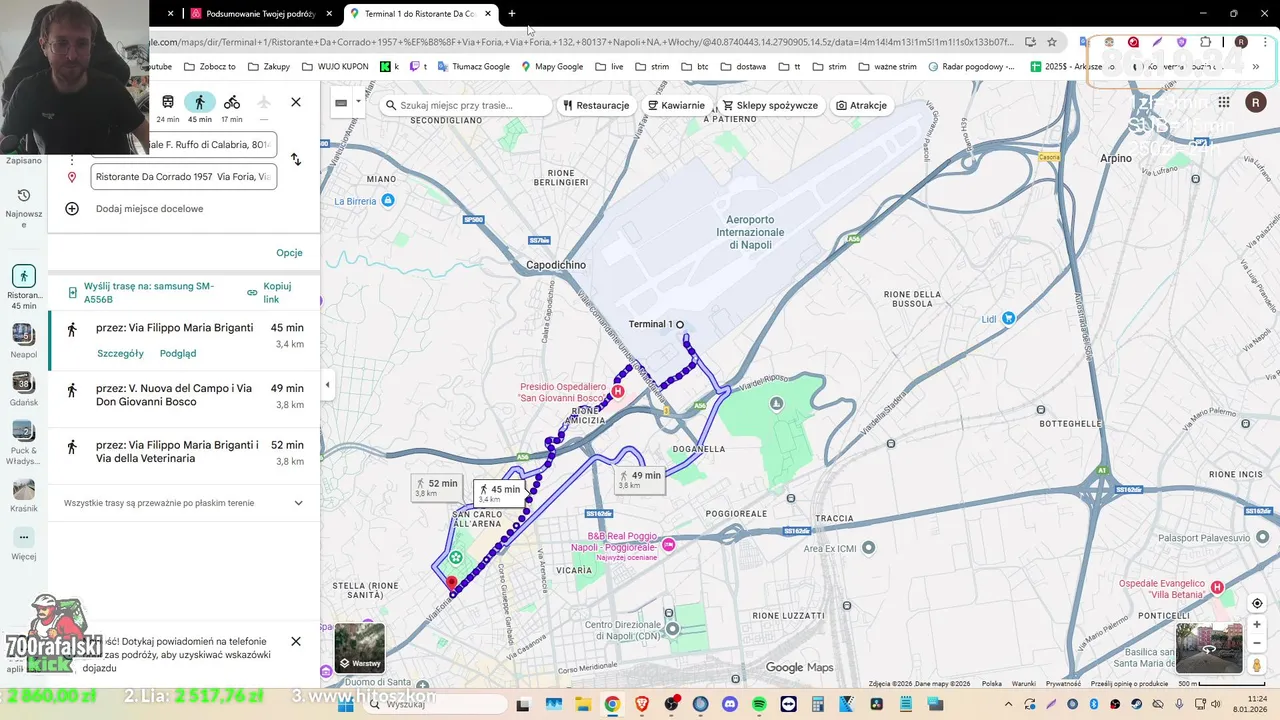Add a destination with the plus icon

pos(72,209)
